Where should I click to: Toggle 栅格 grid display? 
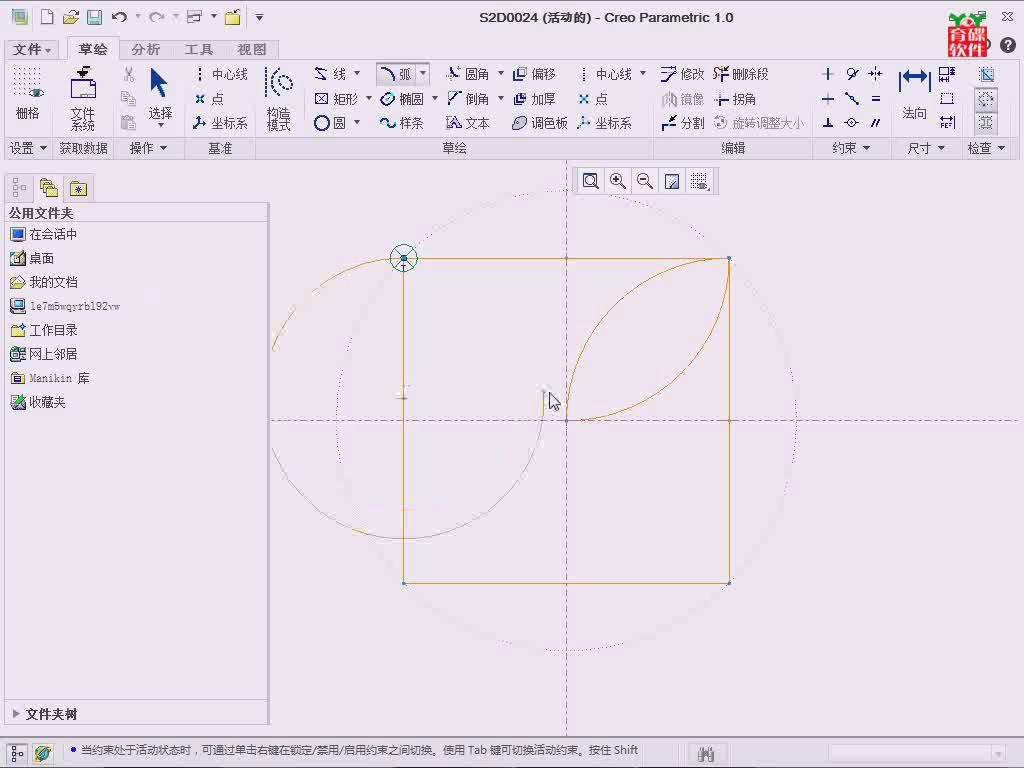27,94
